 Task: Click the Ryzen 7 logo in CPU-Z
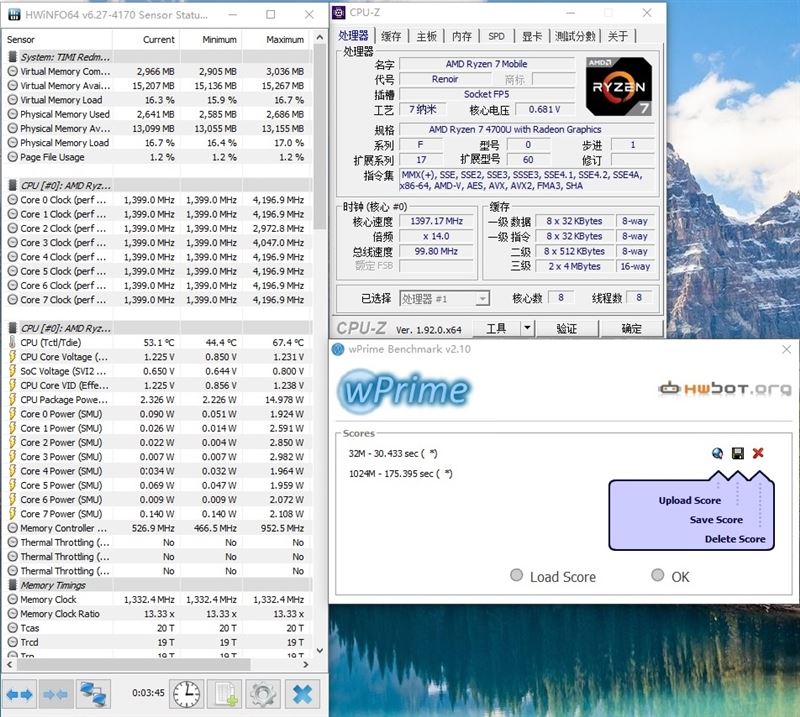coord(619,86)
